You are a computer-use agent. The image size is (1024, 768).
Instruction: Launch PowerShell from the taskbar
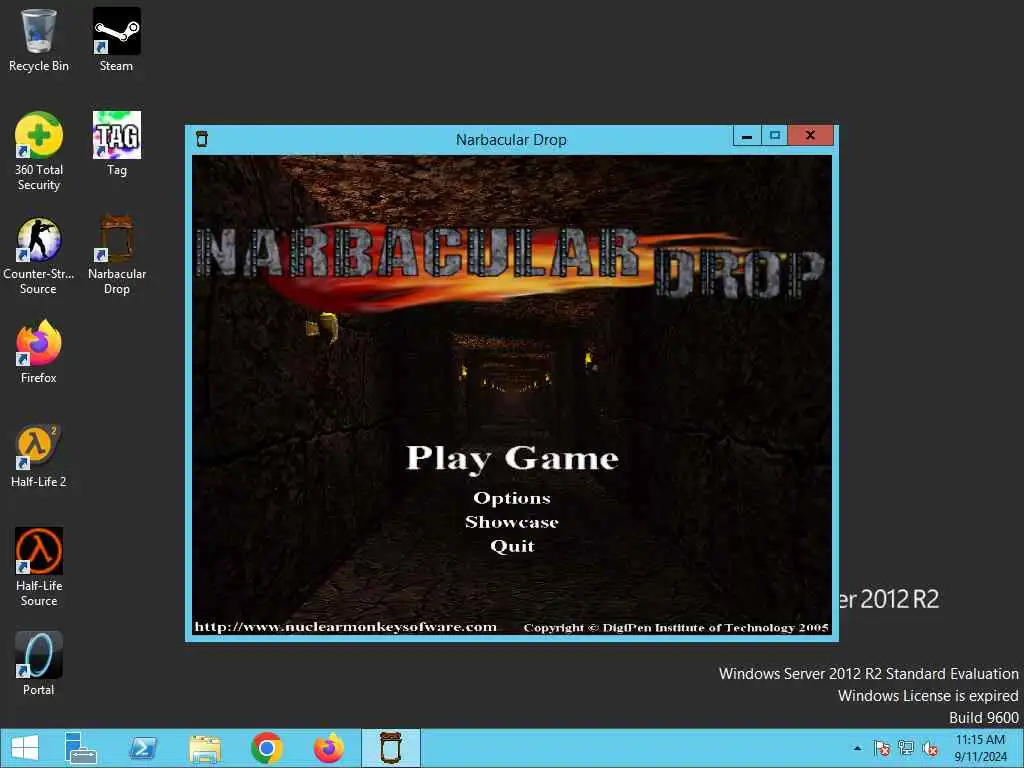[142, 748]
